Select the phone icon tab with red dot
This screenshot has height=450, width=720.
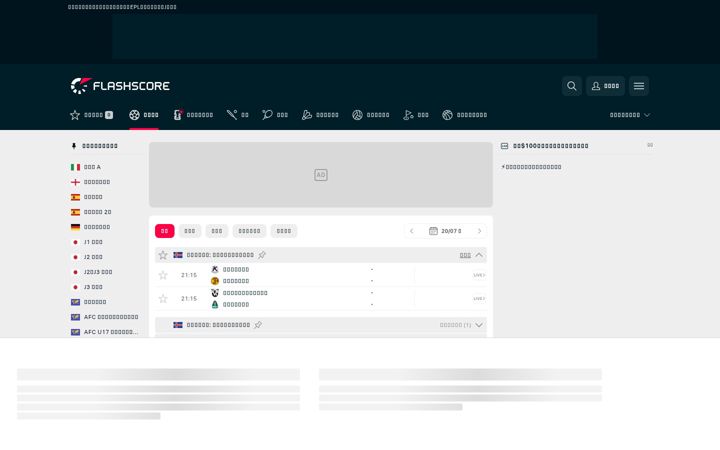193,115
